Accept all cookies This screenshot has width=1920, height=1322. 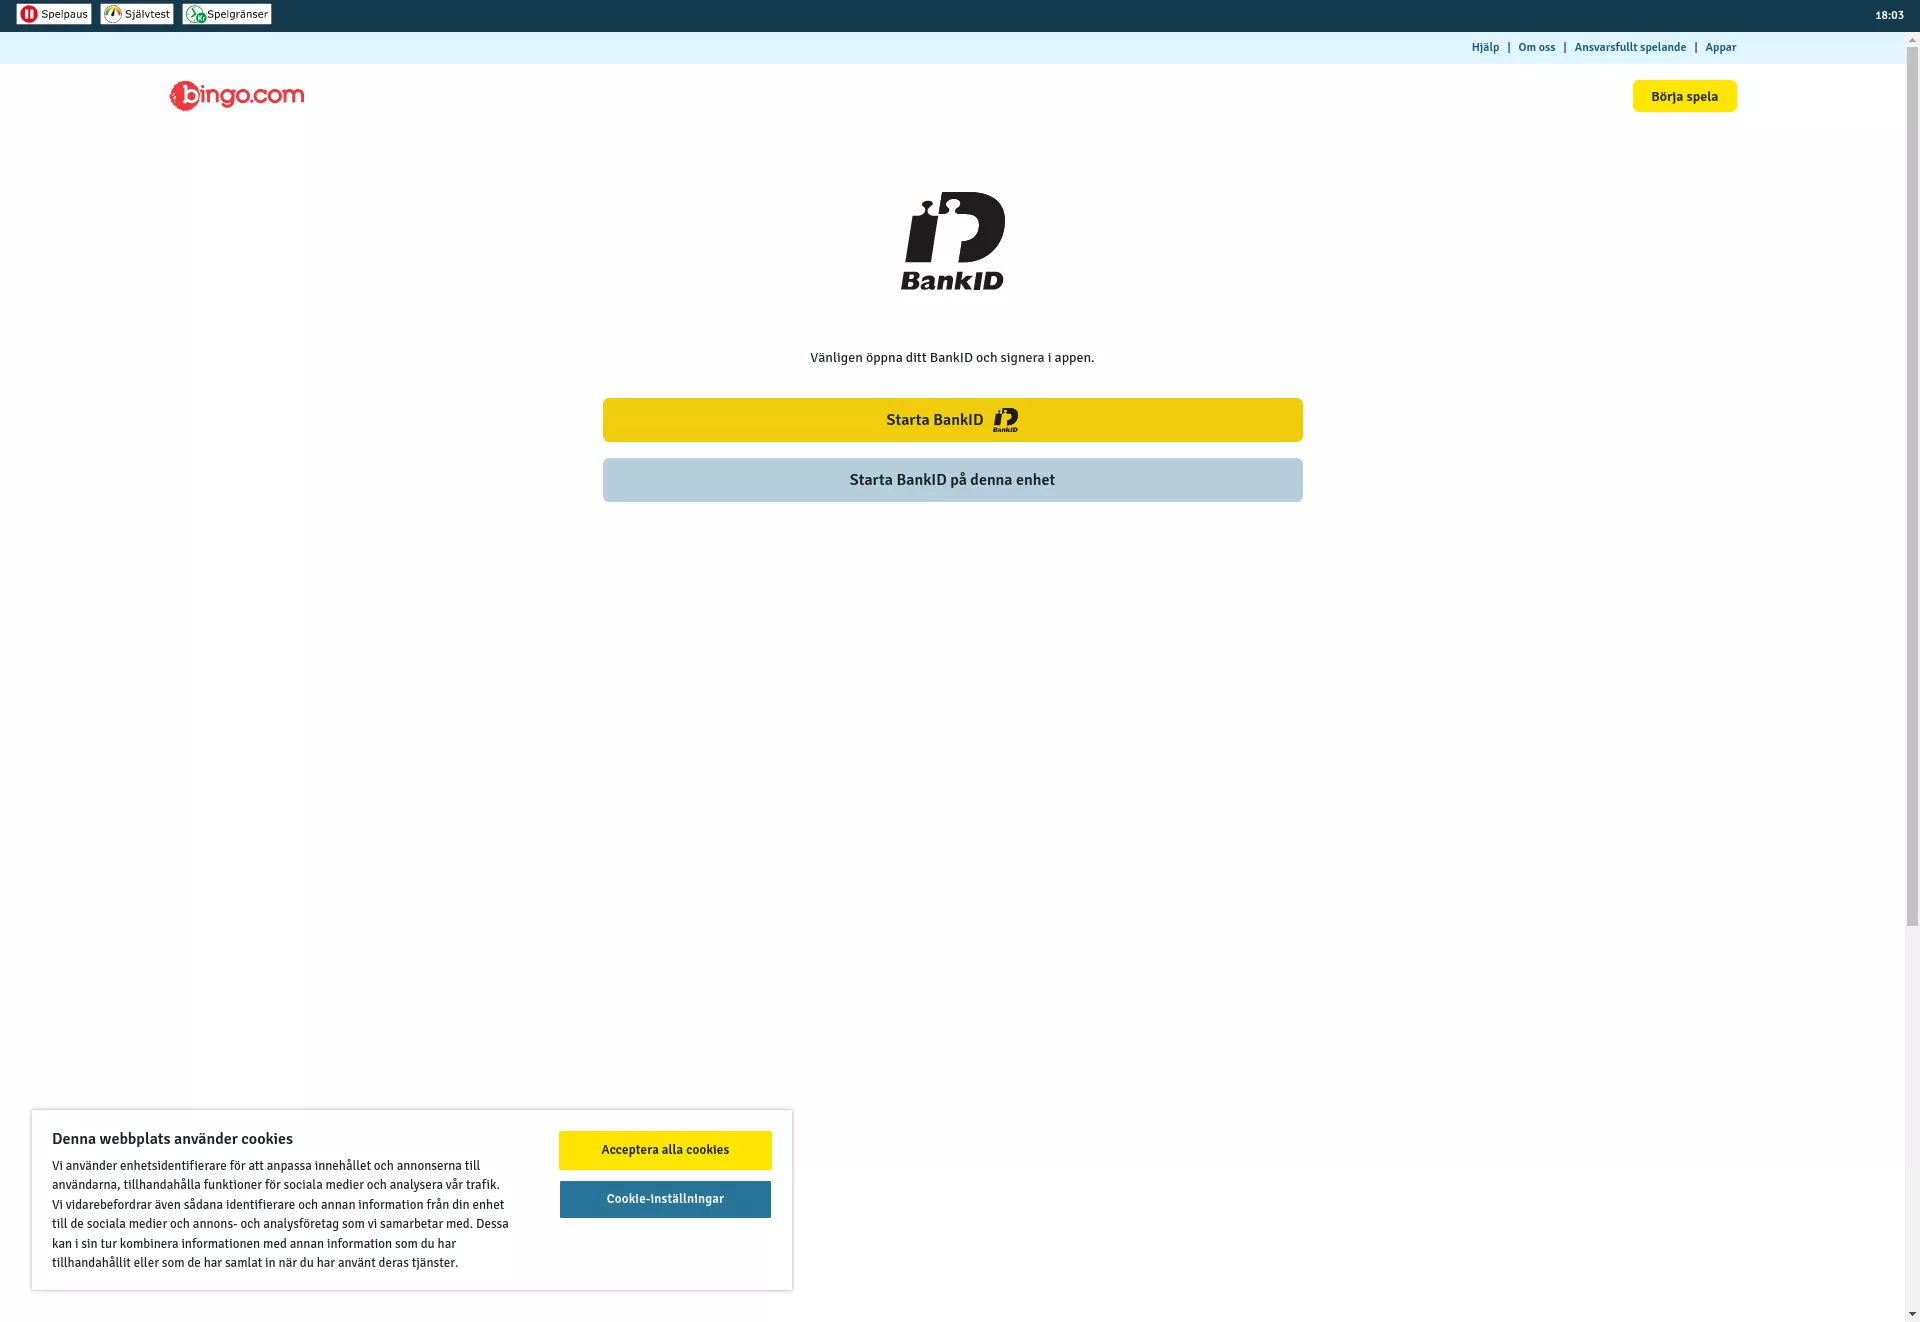point(665,1150)
